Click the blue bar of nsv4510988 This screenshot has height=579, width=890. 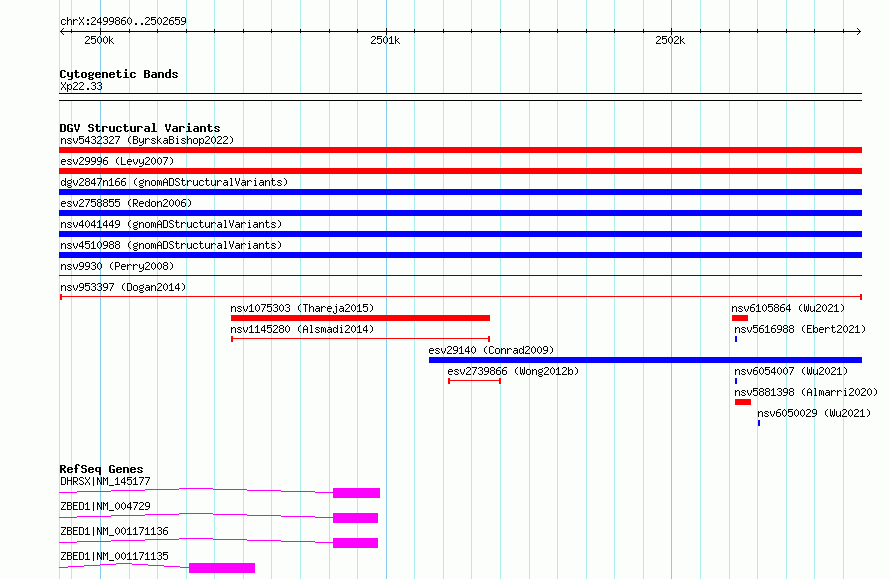tap(460, 255)
